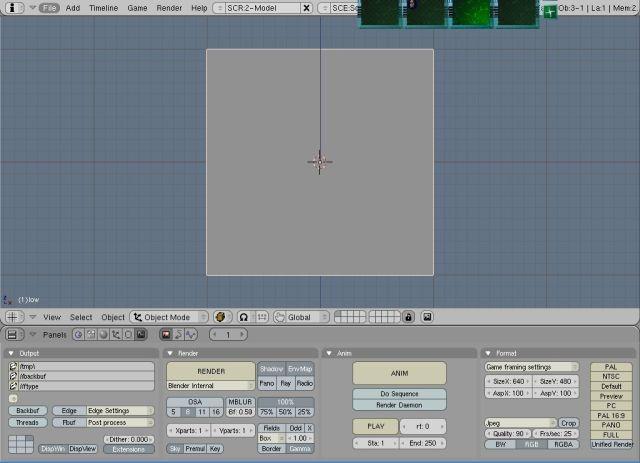Open the Game framing settings dropdown
640x463 pixels.
(x=531, y=367)
